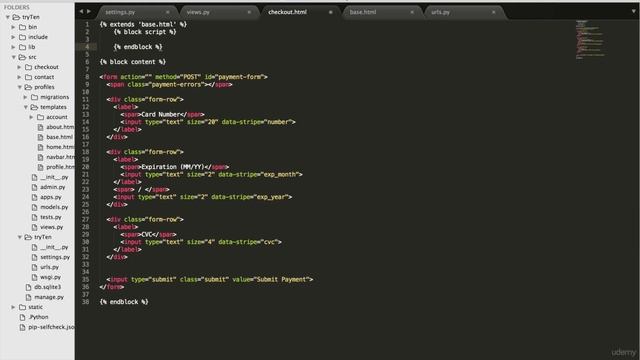The image size is (640, 360).
Task: Click the 'Submit Payment' value on line 35
Action: coord(281,280)
